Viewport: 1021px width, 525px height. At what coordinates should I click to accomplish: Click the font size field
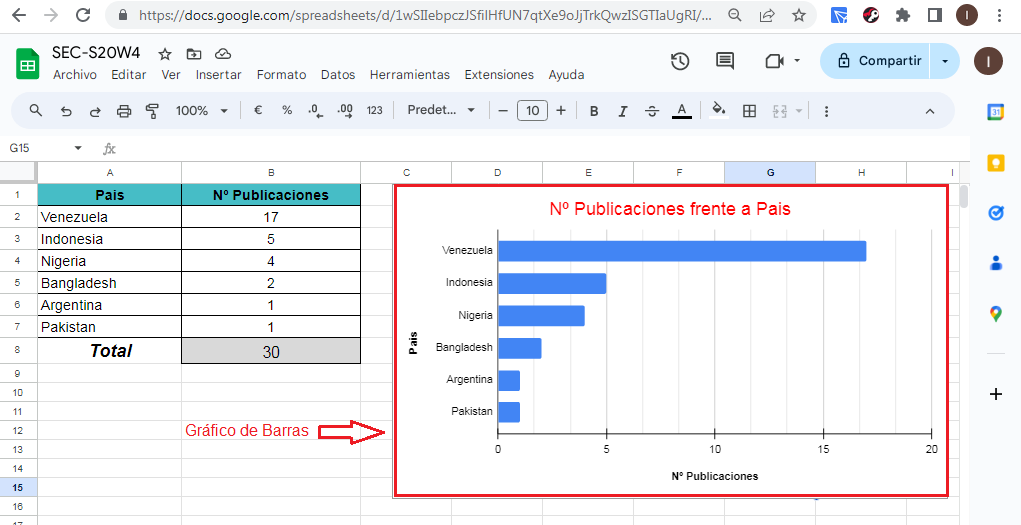[532, 111]
